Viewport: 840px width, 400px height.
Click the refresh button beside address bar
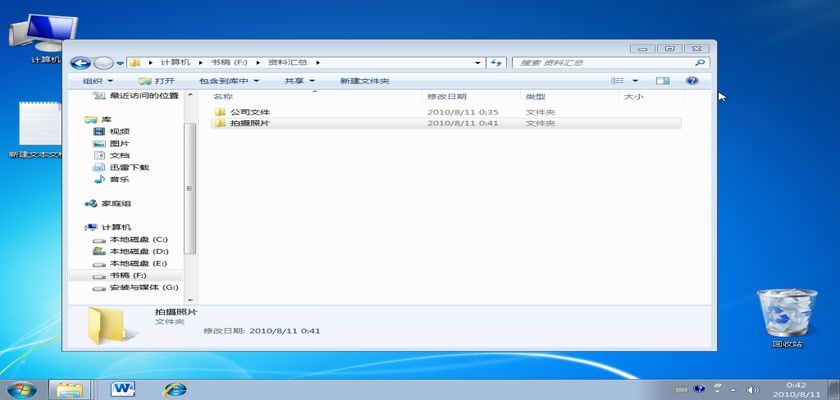coord(496,62)
